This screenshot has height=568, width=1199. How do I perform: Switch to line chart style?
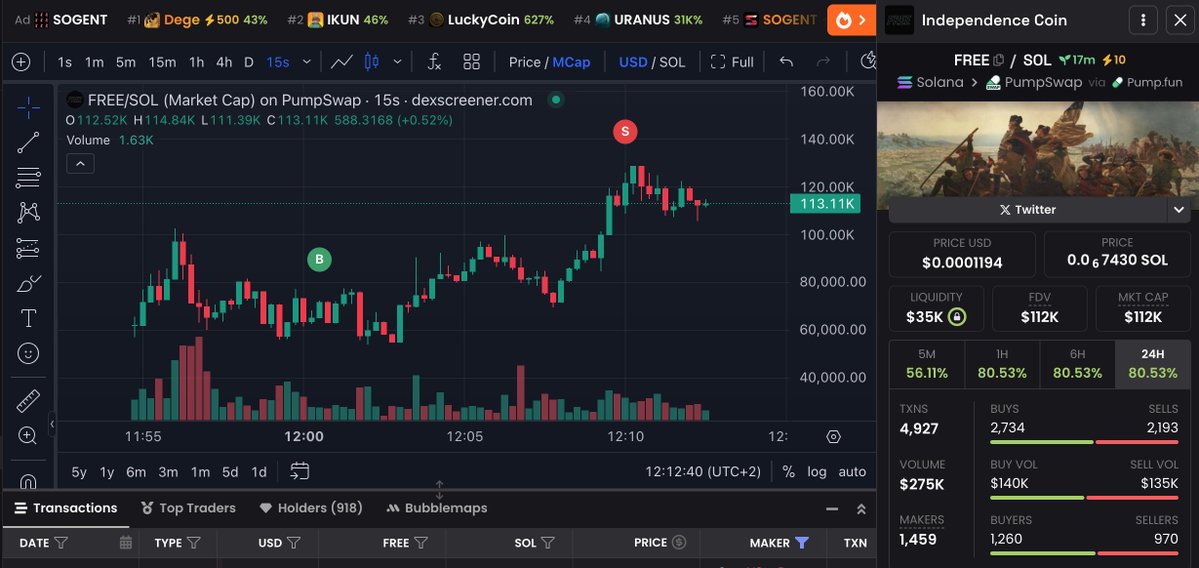(x=341, y=62)
